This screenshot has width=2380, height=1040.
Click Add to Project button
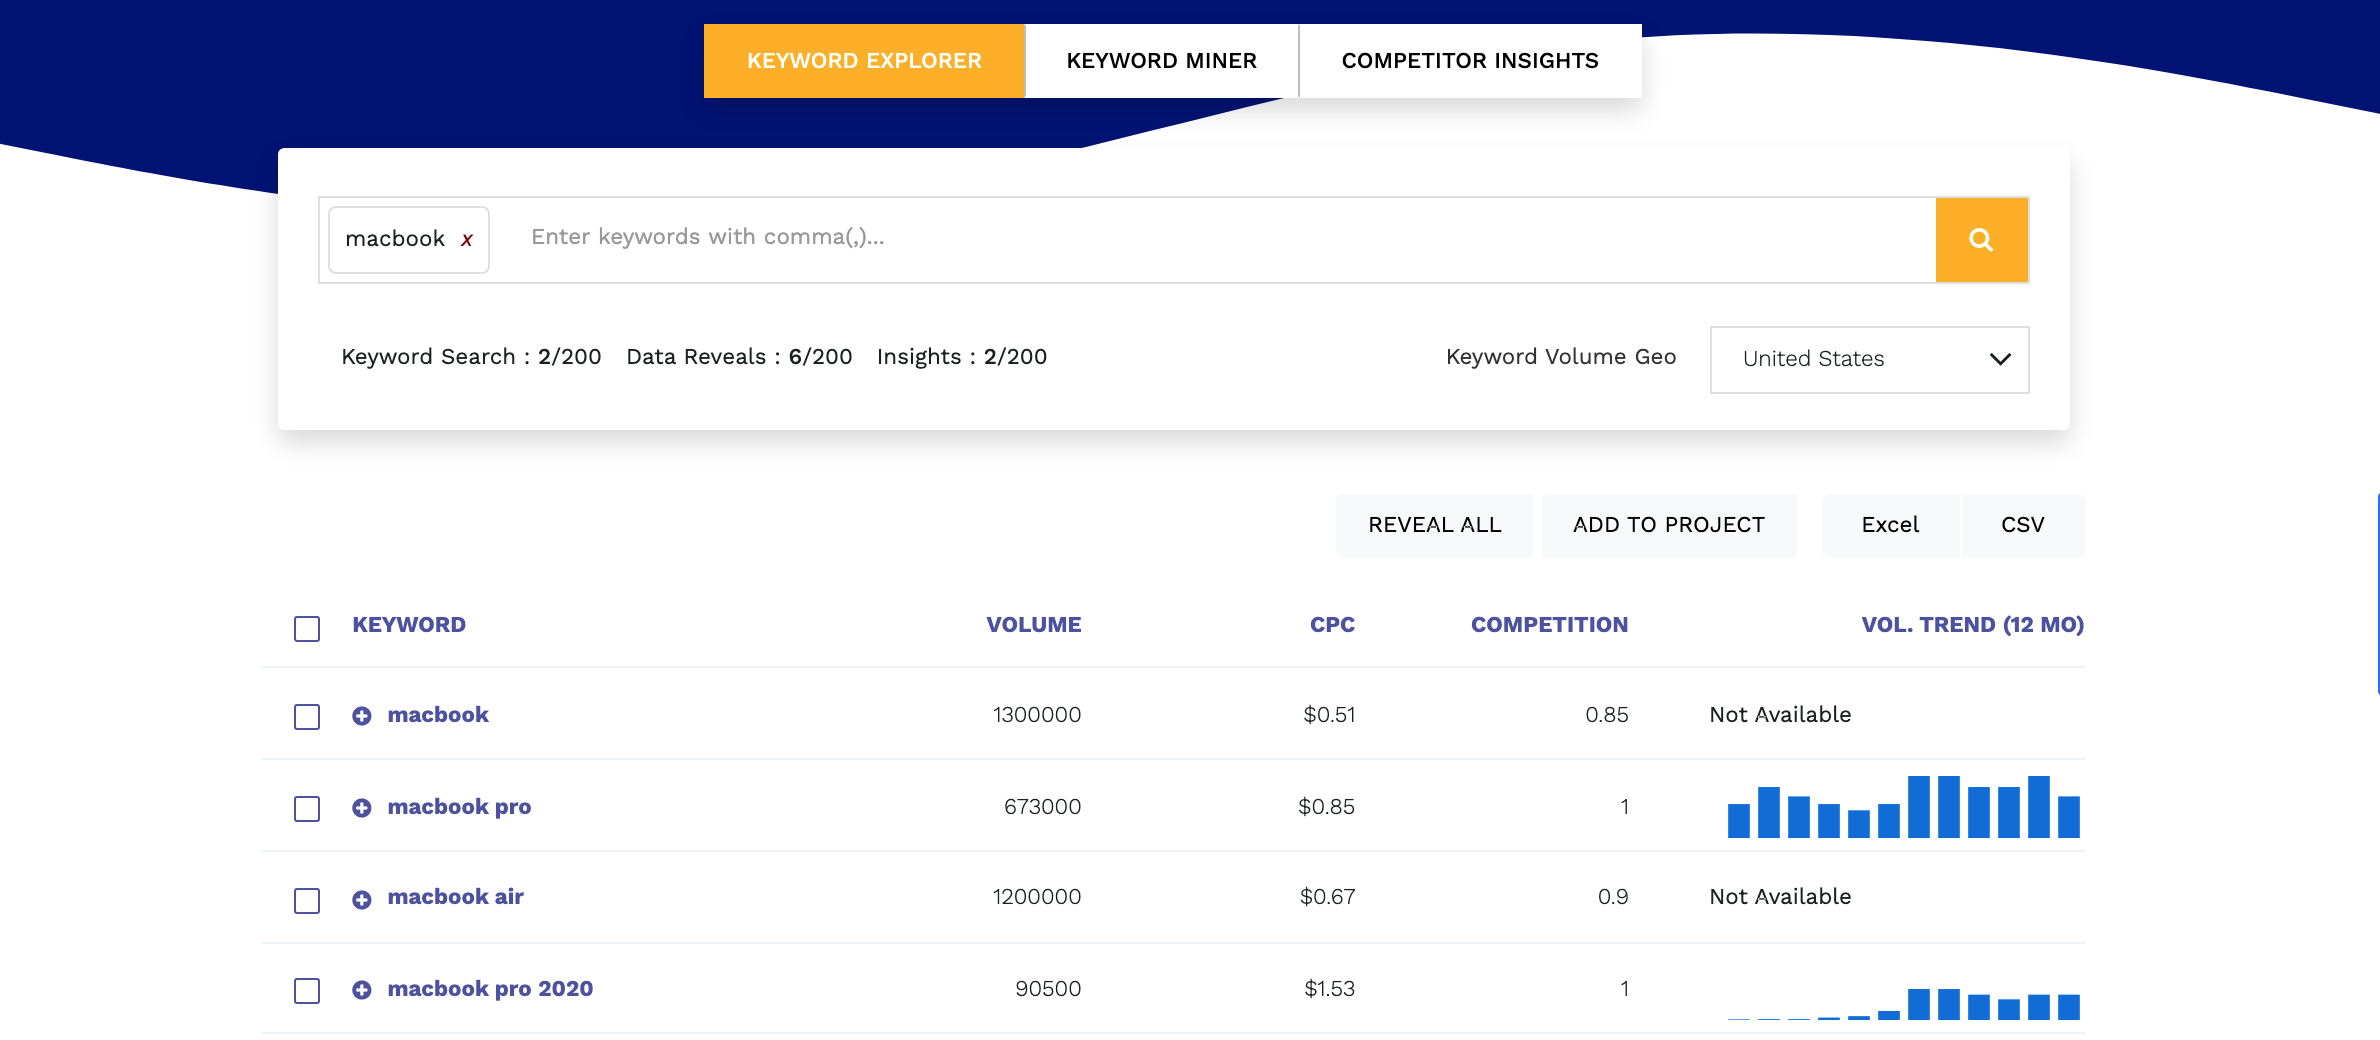pos(1668,525)
